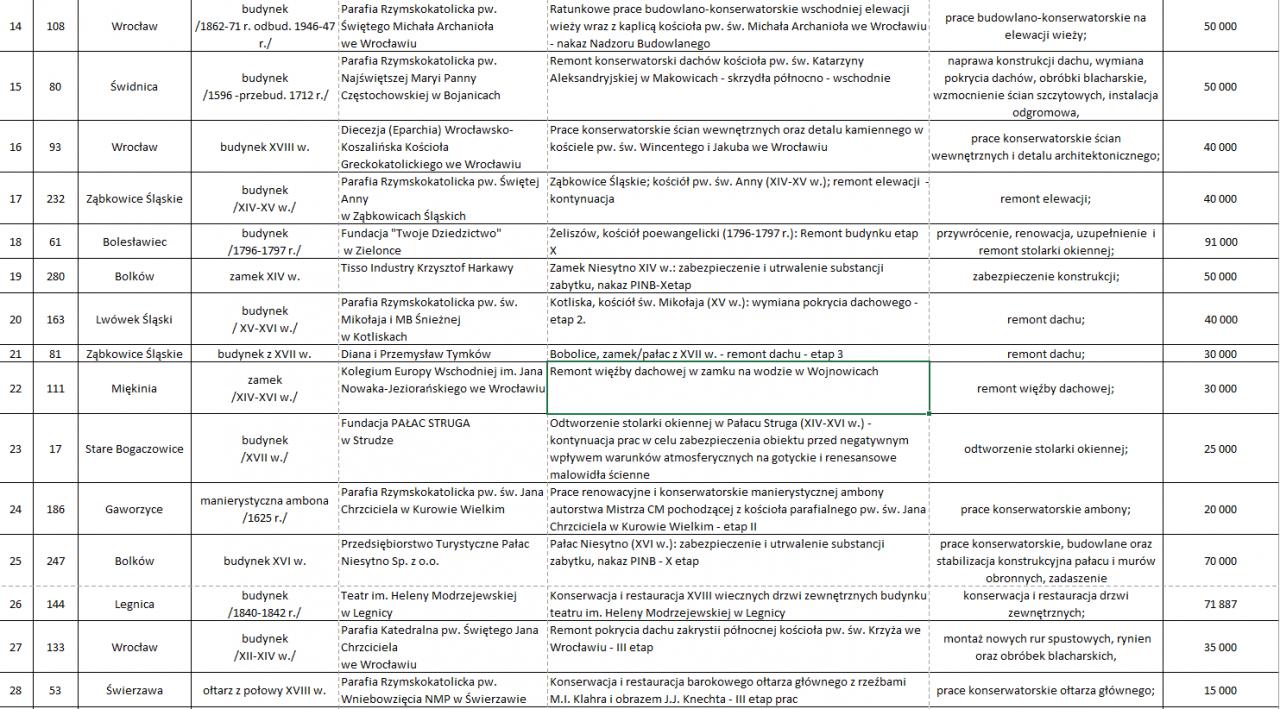Select the 'Świerzawa' location cell

coord(134,690)
